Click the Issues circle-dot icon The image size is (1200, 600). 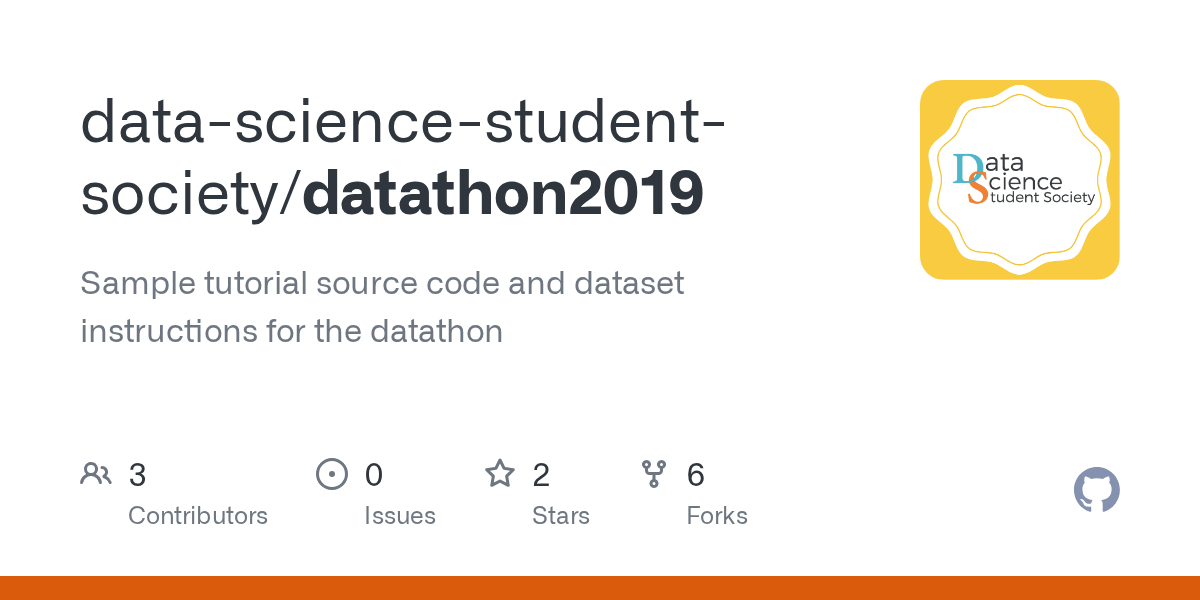[332, 474]
